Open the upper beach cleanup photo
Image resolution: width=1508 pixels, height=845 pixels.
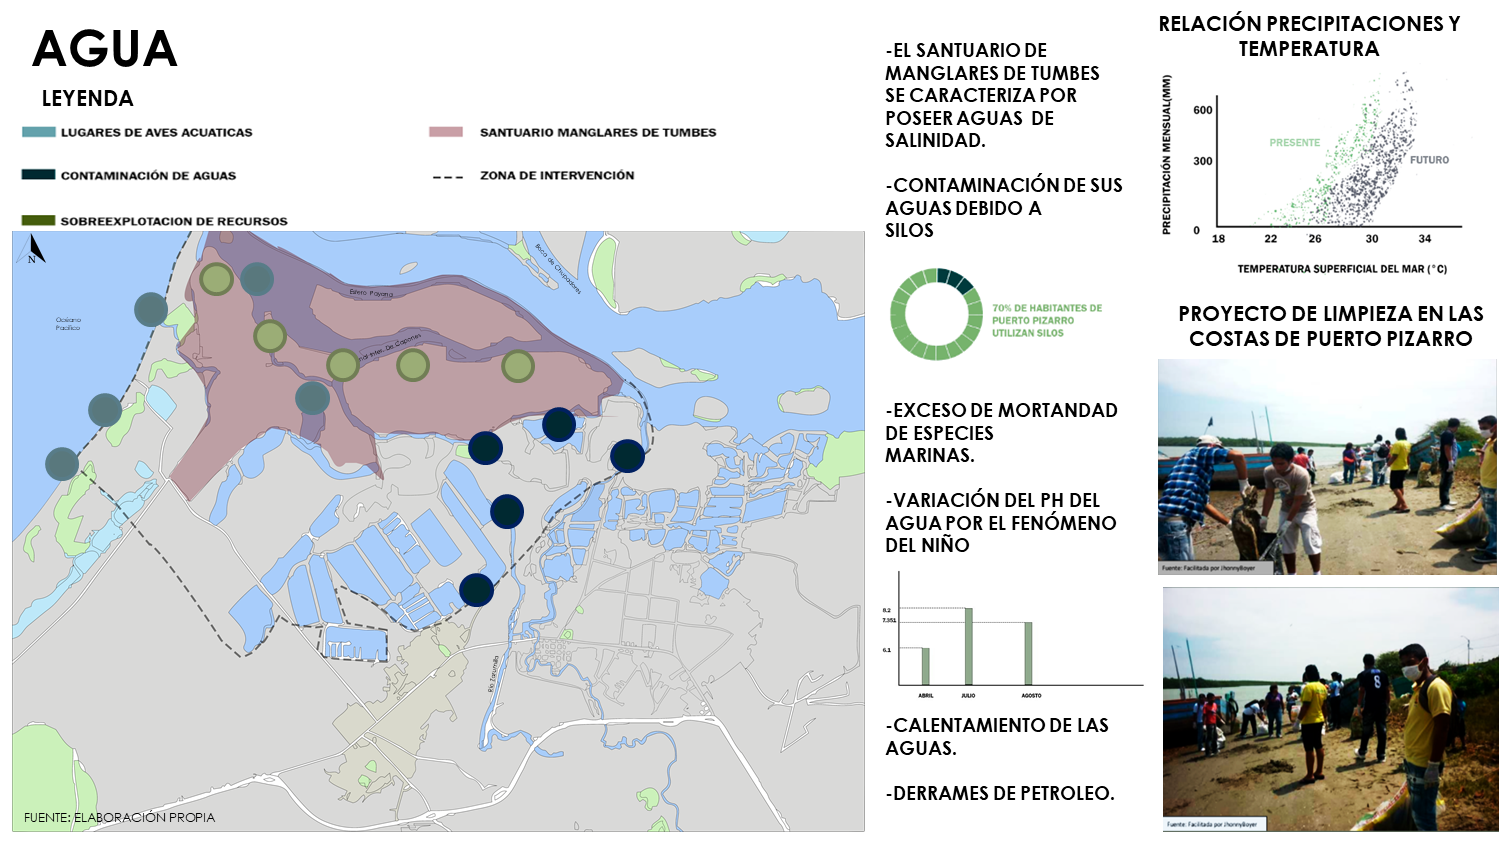pos(1327,466)
